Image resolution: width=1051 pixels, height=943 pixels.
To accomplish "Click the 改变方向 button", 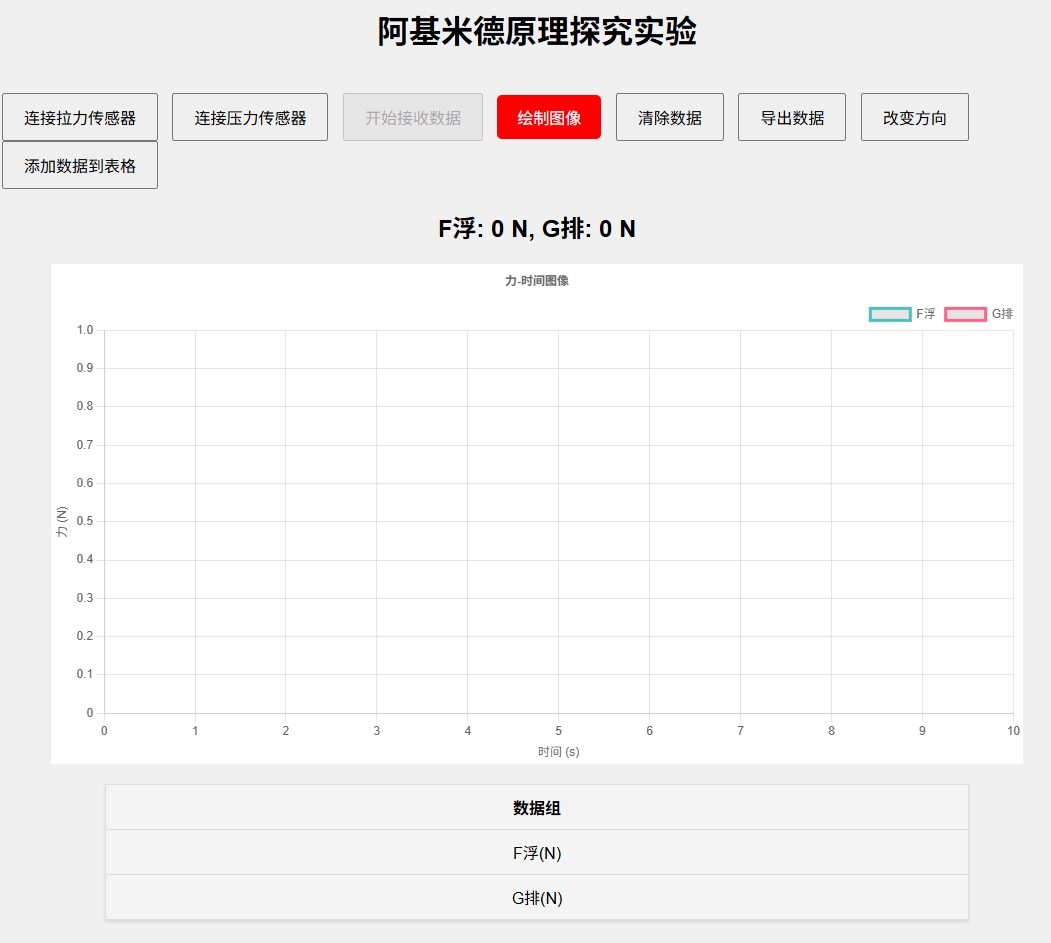I will [x=914, y=117].
